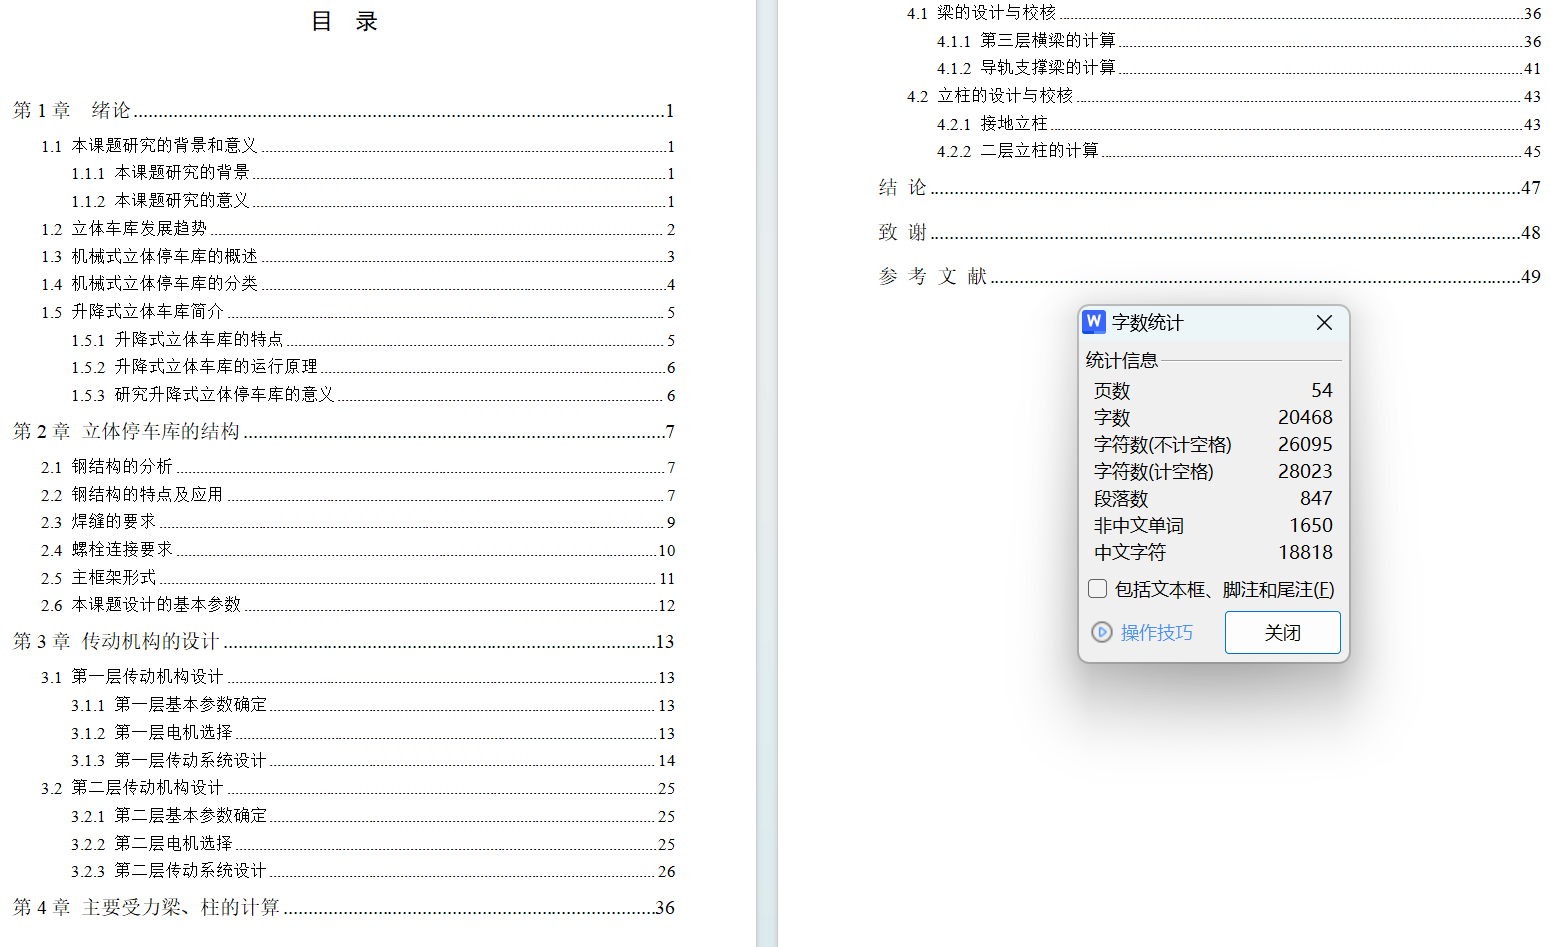Open 2.3 焊缝的要求 entry
The image size is (1551, 947).
pyautogui.click(x=358, y=522)
